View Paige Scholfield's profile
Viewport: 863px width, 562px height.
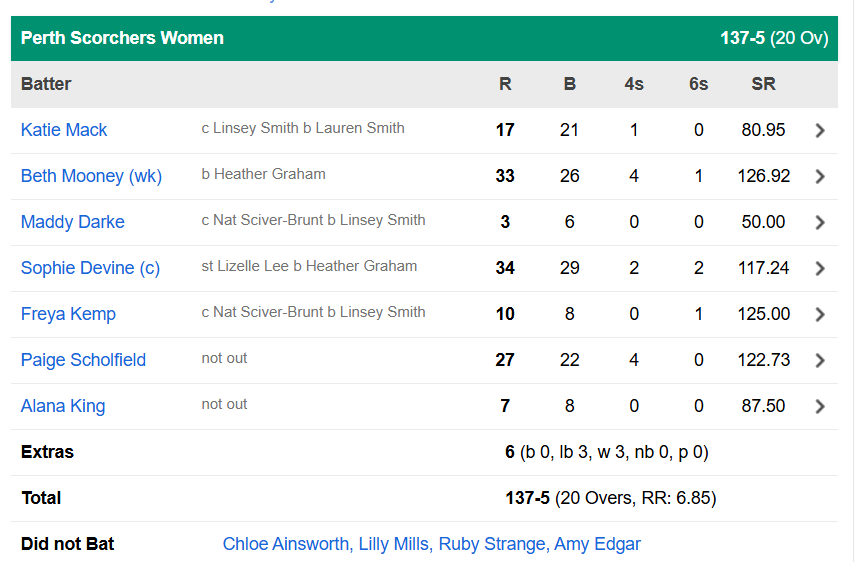[83, 360]
